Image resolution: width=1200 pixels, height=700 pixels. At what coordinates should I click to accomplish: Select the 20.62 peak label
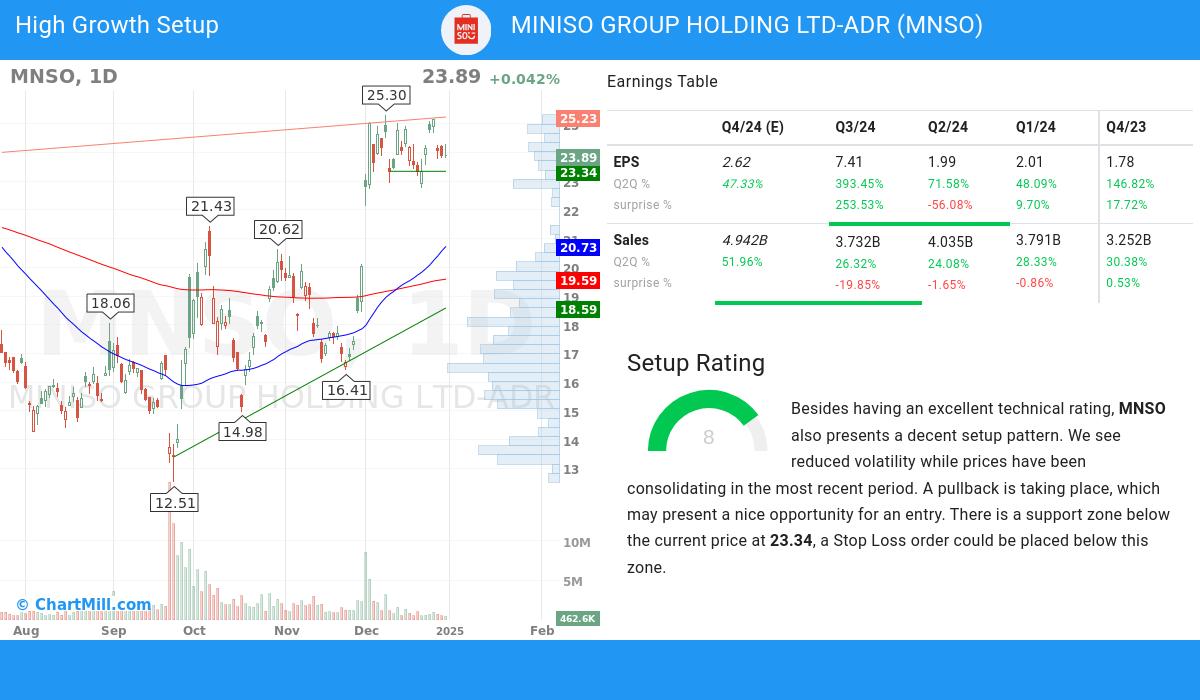(x=279, y=229)
